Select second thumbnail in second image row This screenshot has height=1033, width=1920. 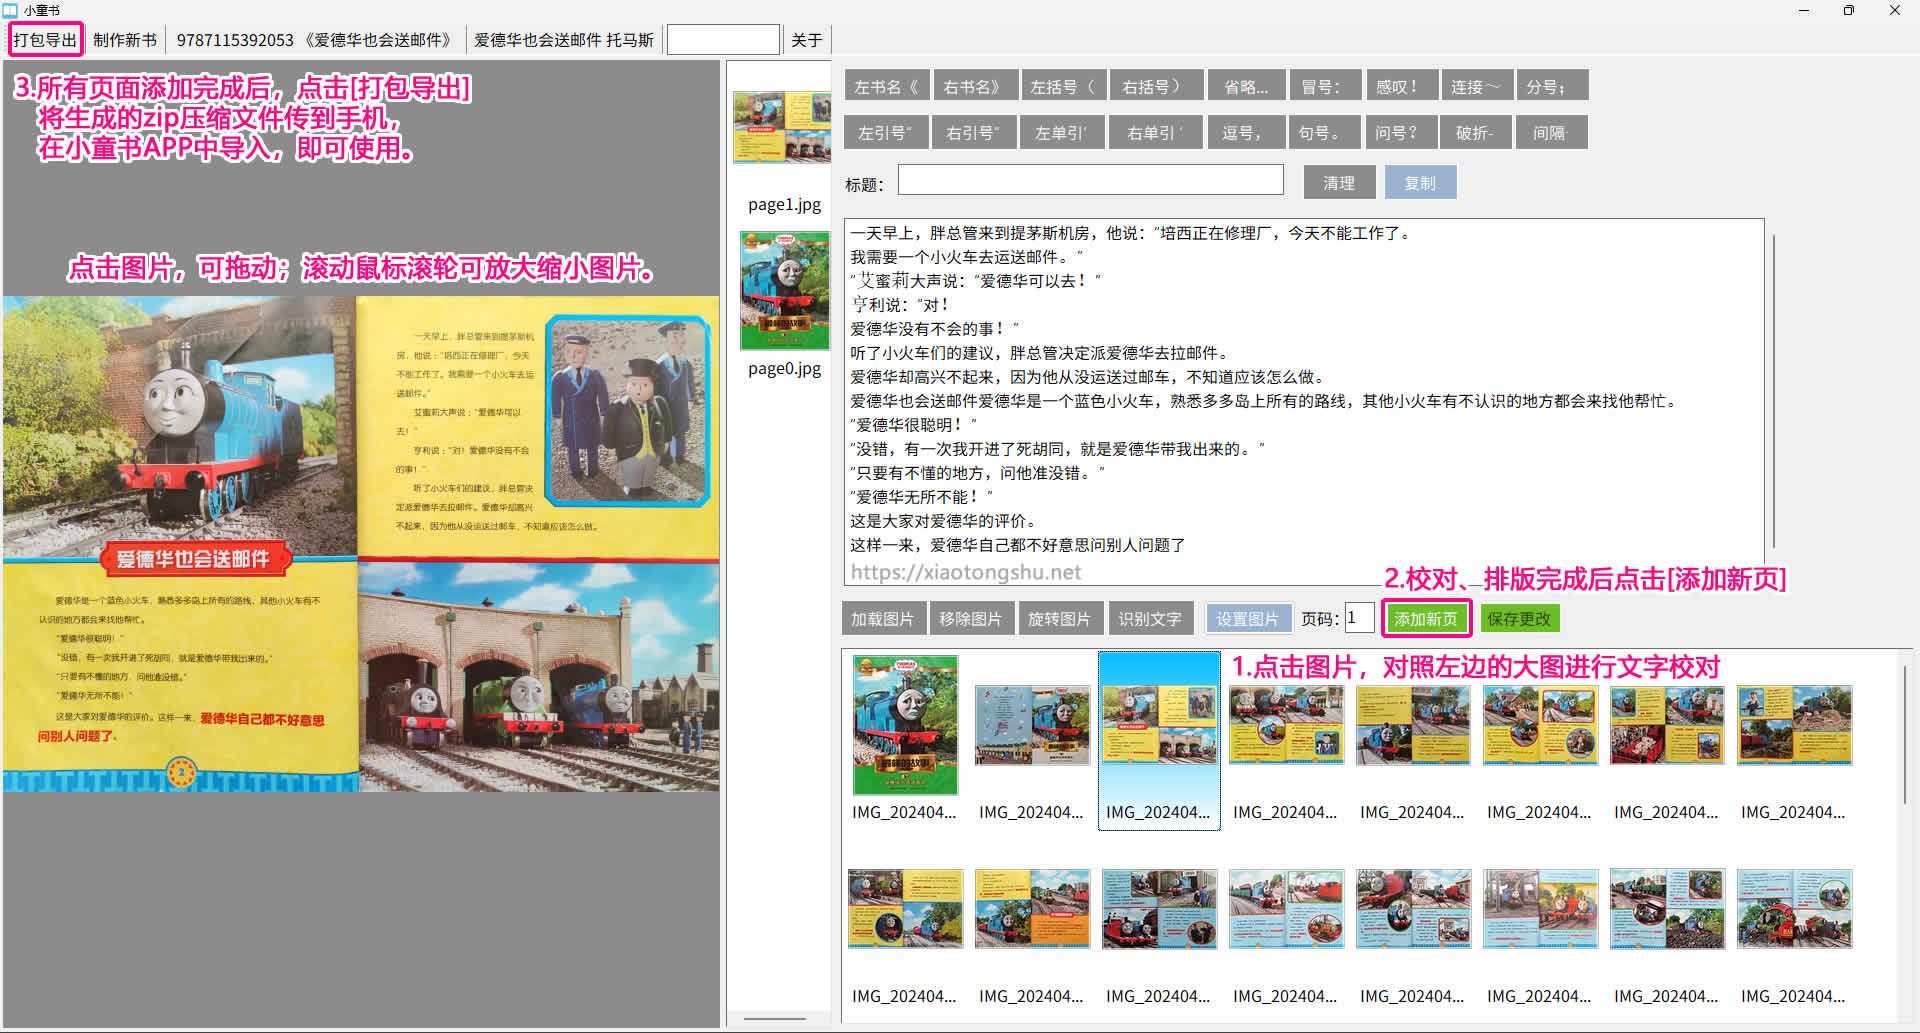[1032, 925]
